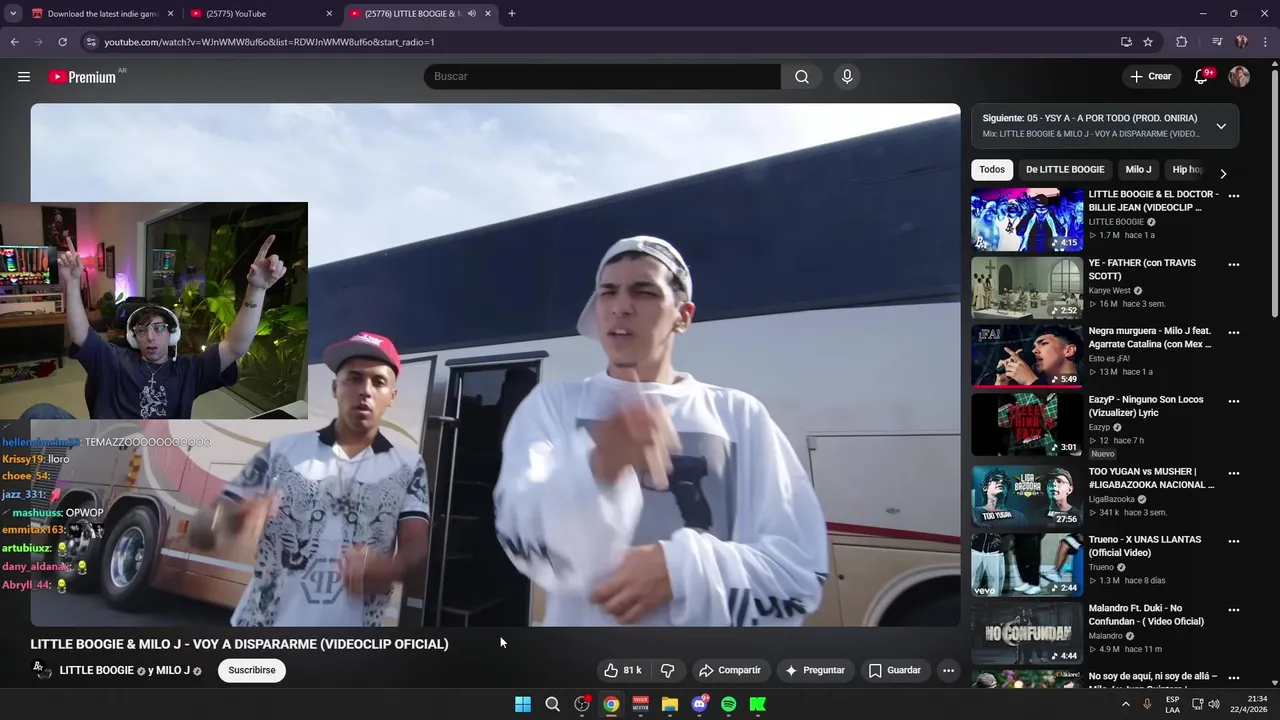
Task: Open a new browser tab
Action: point(512,14)
